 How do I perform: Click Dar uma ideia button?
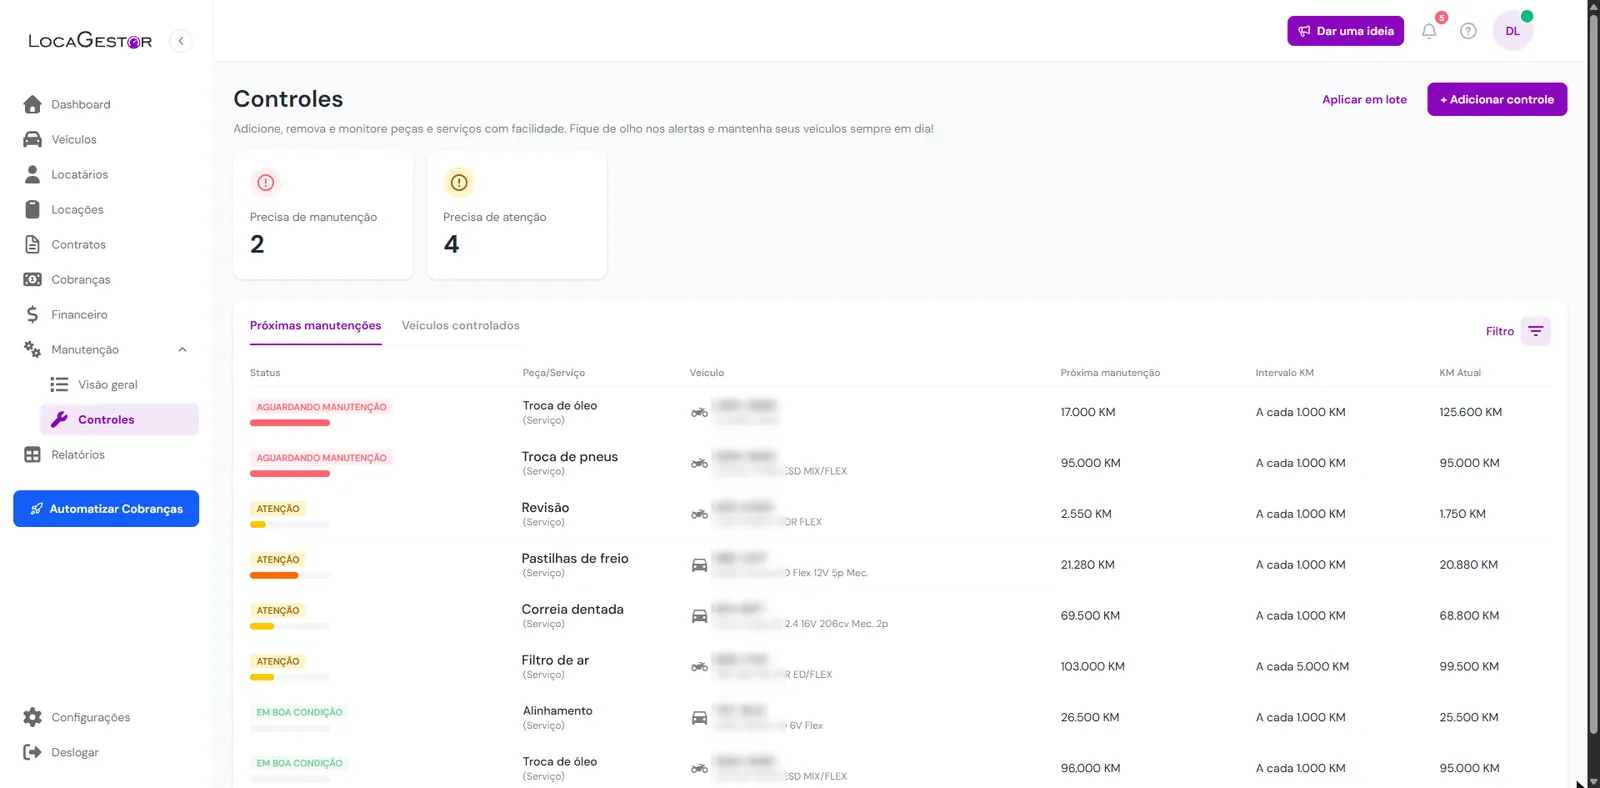click(x=1345, y=31)
